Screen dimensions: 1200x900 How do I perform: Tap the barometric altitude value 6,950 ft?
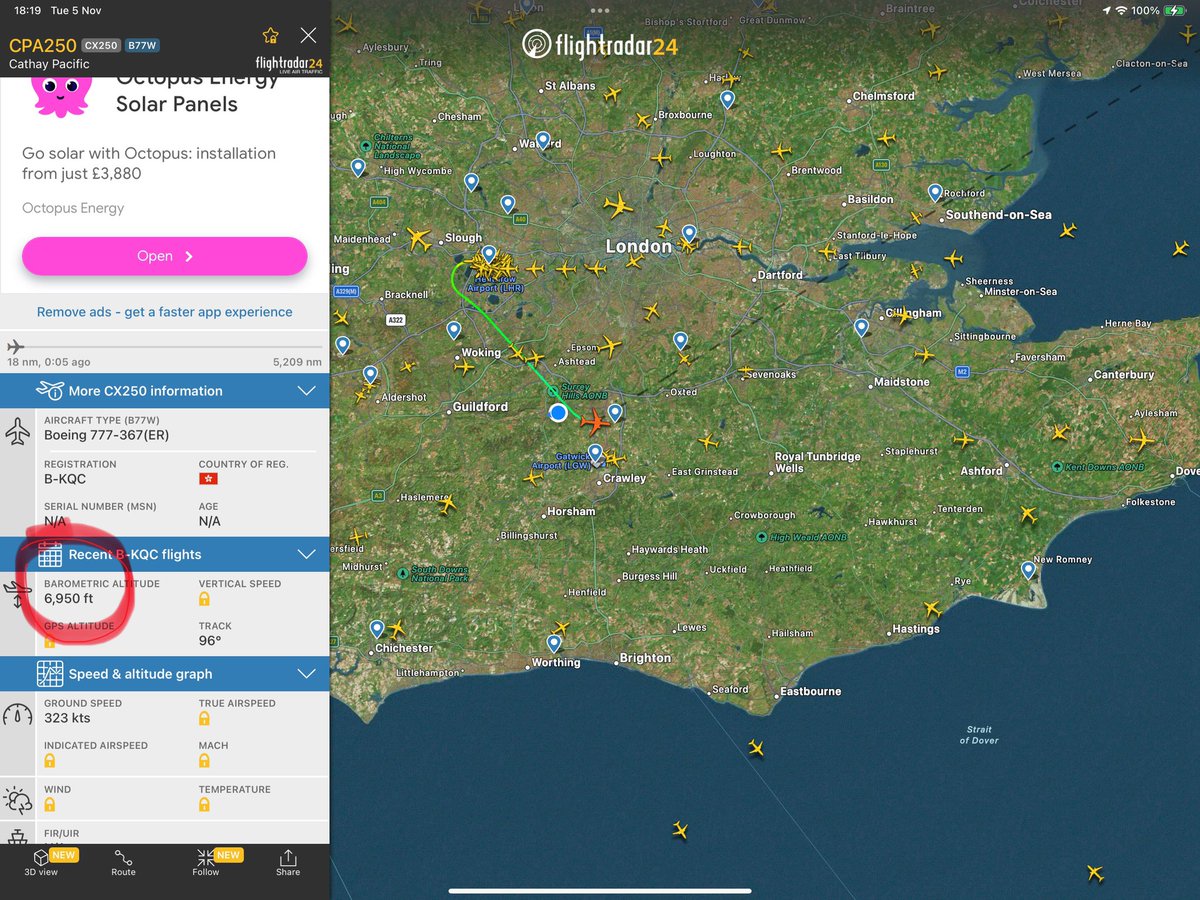(x=69, y=599)
